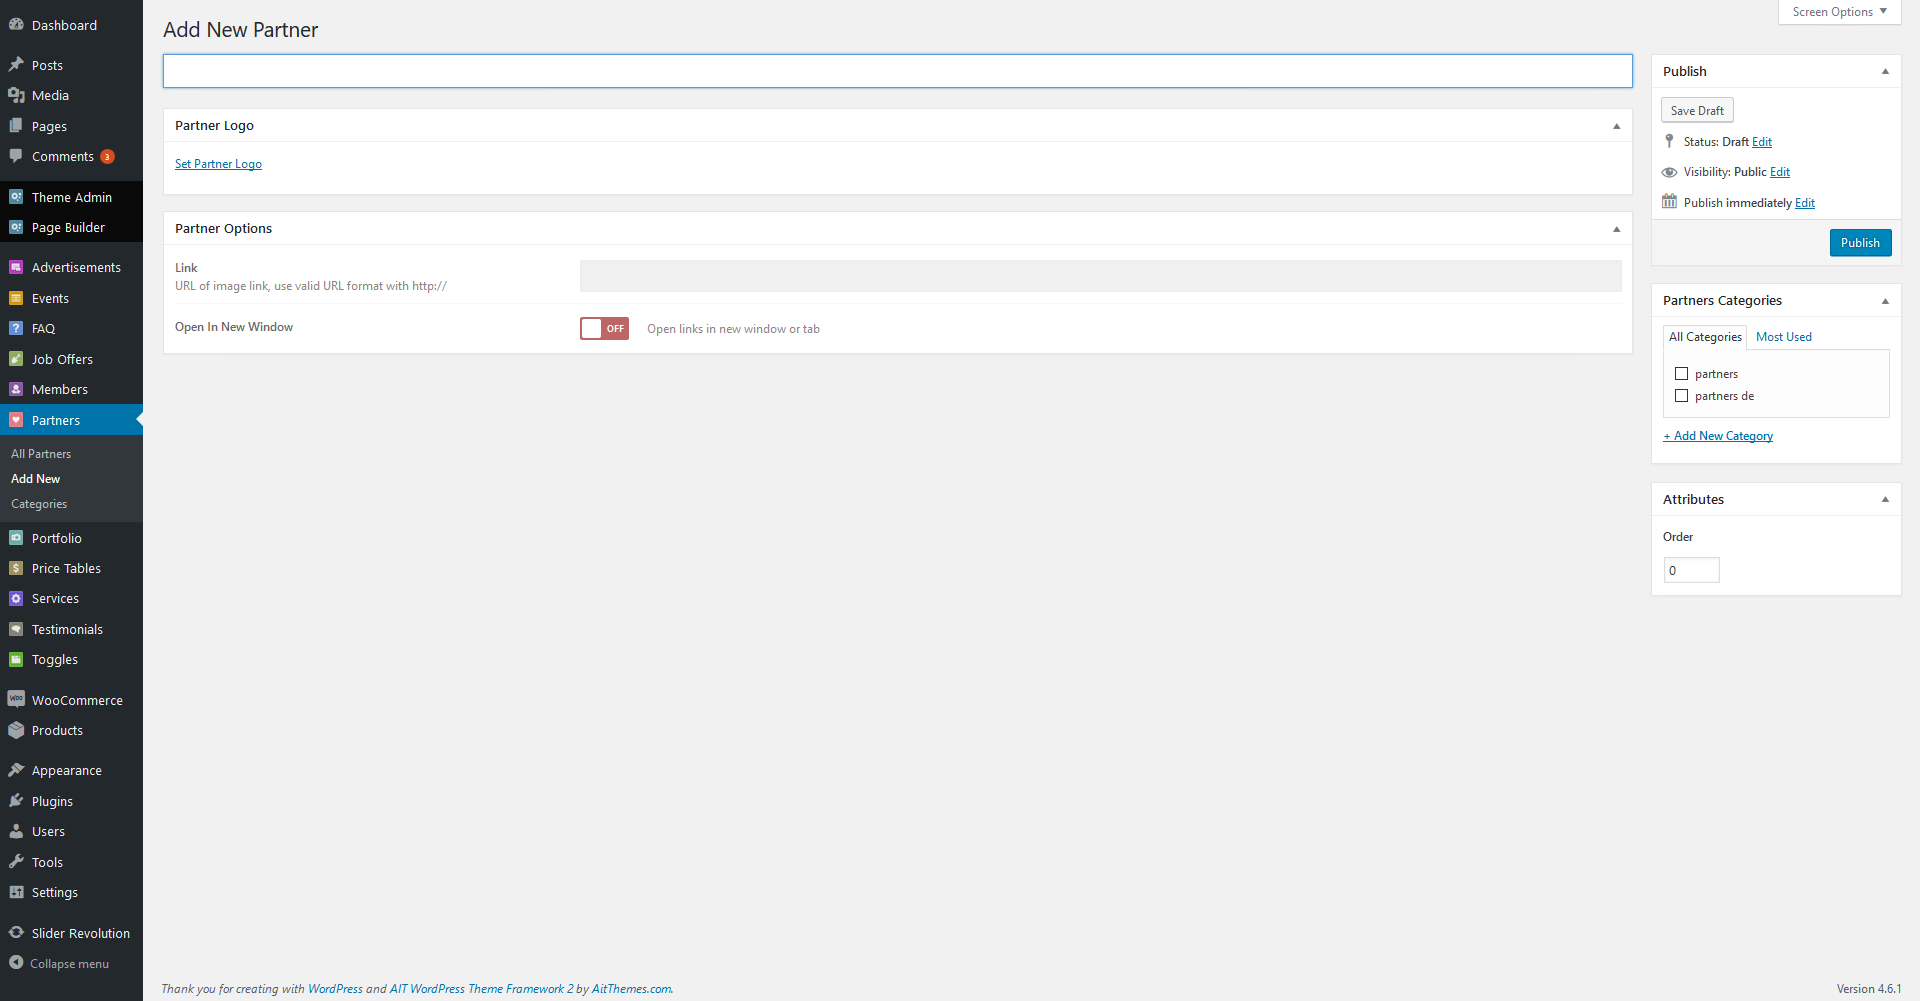Click the Products box icon
This screenshot has height=1001, width=1920.
pos(16,730)
